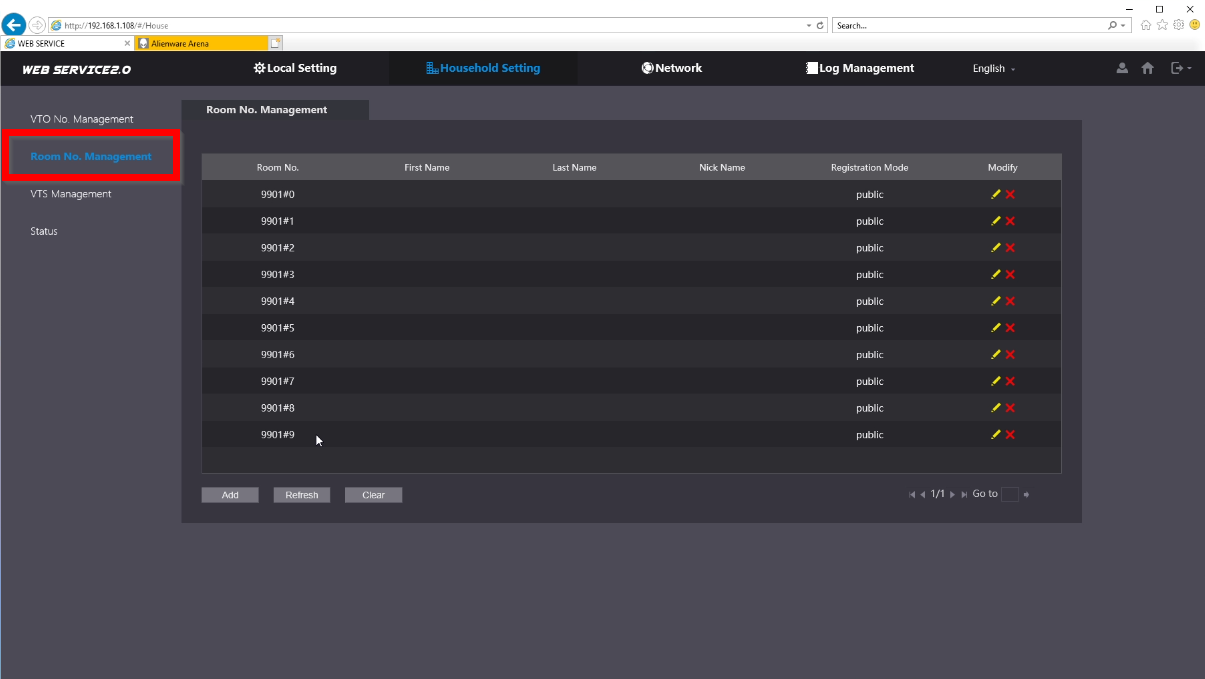Go to the home page icon
Screen dimensions: 1205x679
1148,68
